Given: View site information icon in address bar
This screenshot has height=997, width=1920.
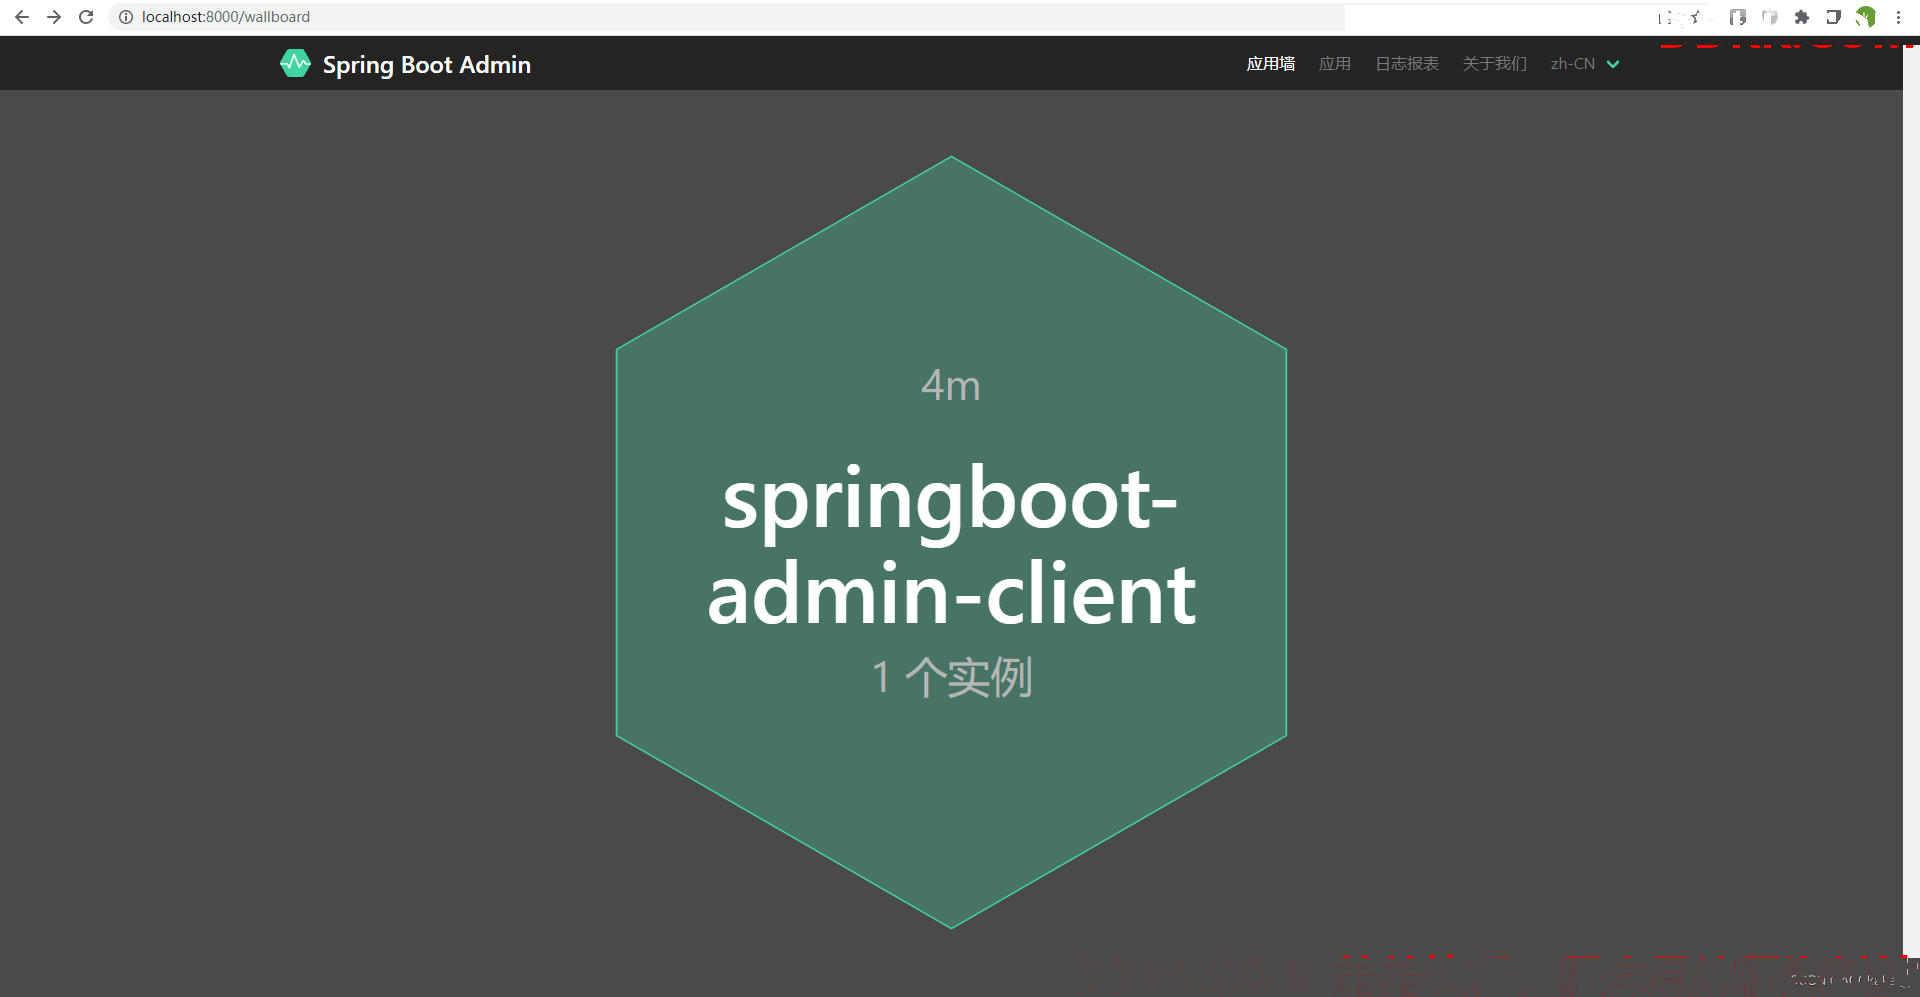Looking at the screenshot, I should [x=126, y=17].
